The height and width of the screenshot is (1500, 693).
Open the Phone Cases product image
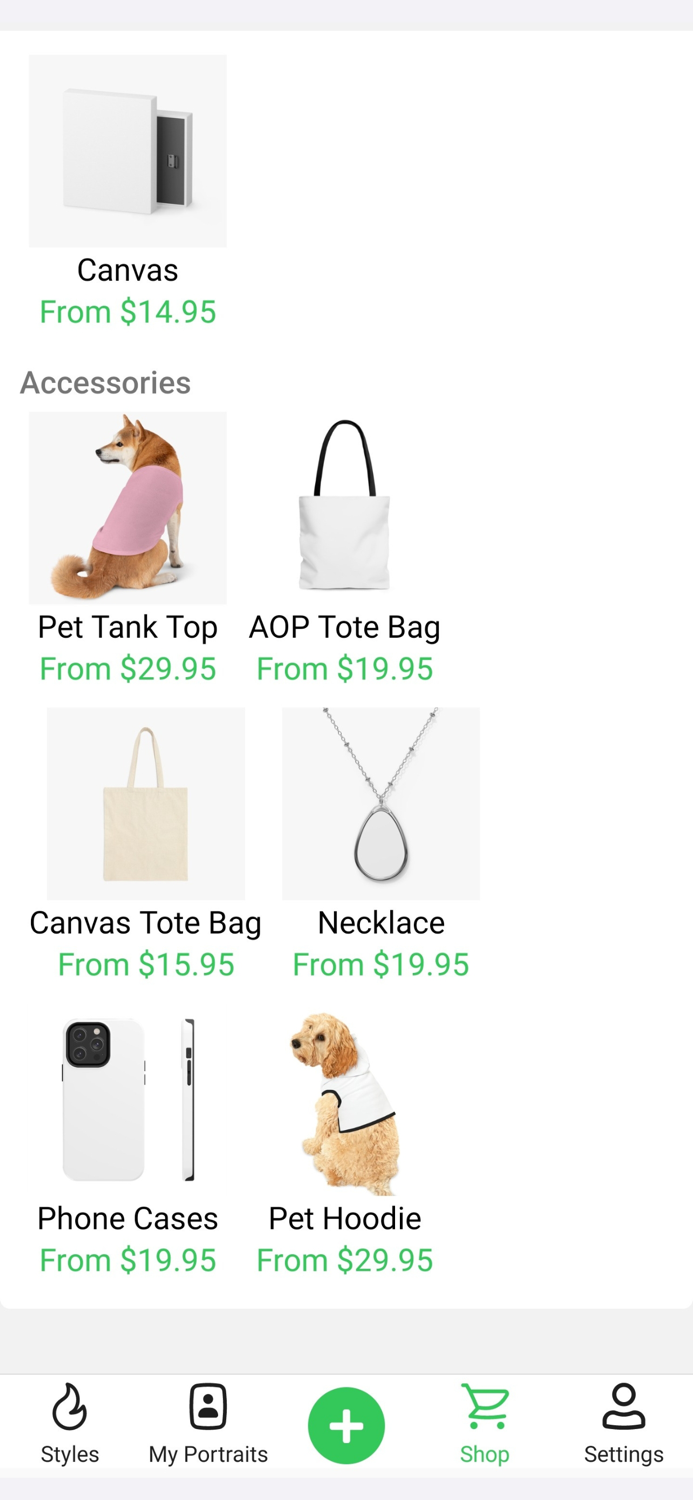tap(128, 1100)
